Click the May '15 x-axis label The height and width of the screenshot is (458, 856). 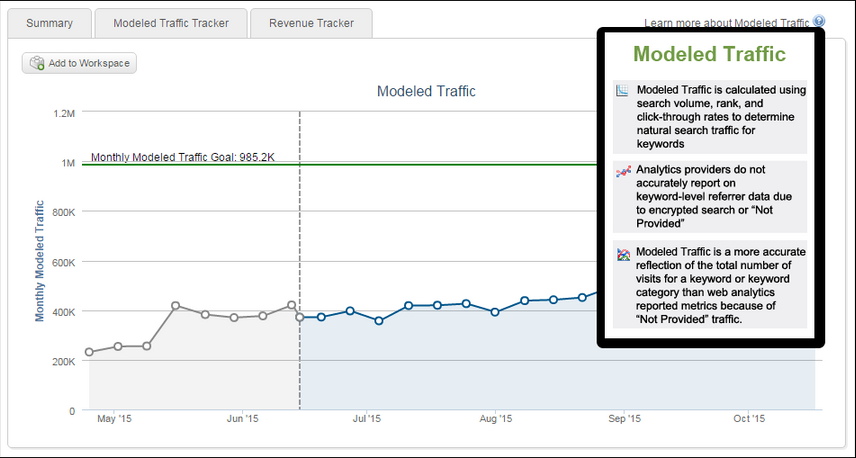114,419
